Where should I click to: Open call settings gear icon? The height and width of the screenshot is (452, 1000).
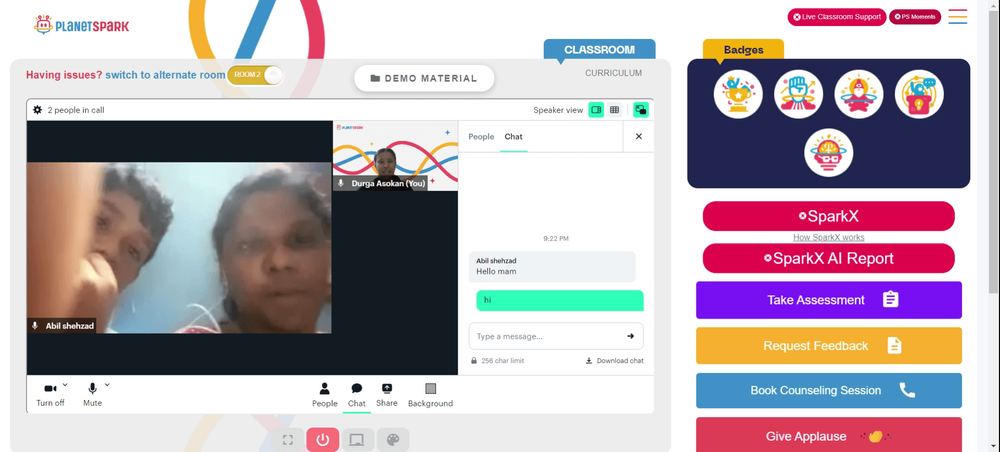(x=38, y=110)
